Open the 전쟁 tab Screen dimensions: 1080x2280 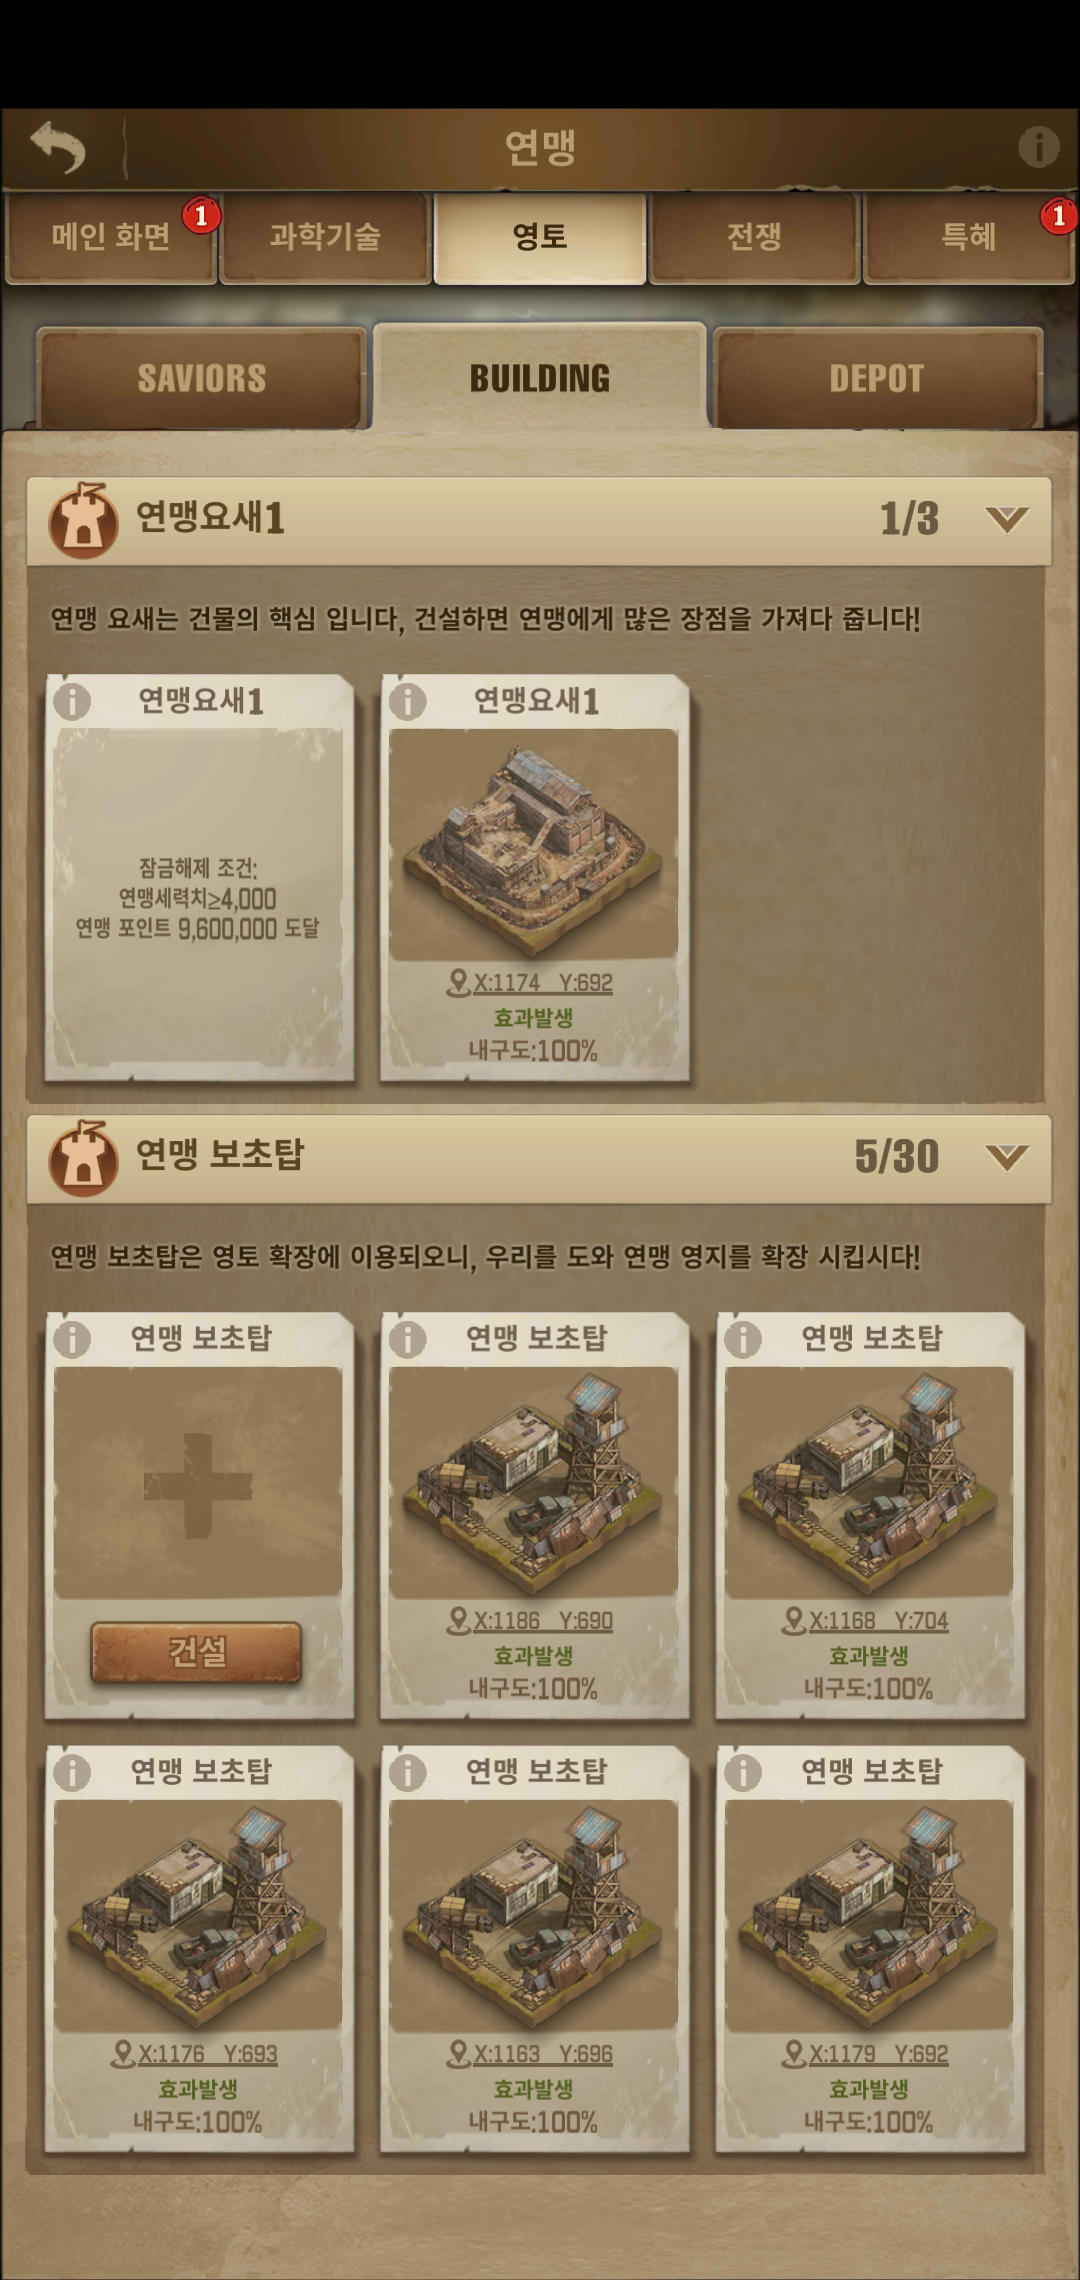(754, 237)
